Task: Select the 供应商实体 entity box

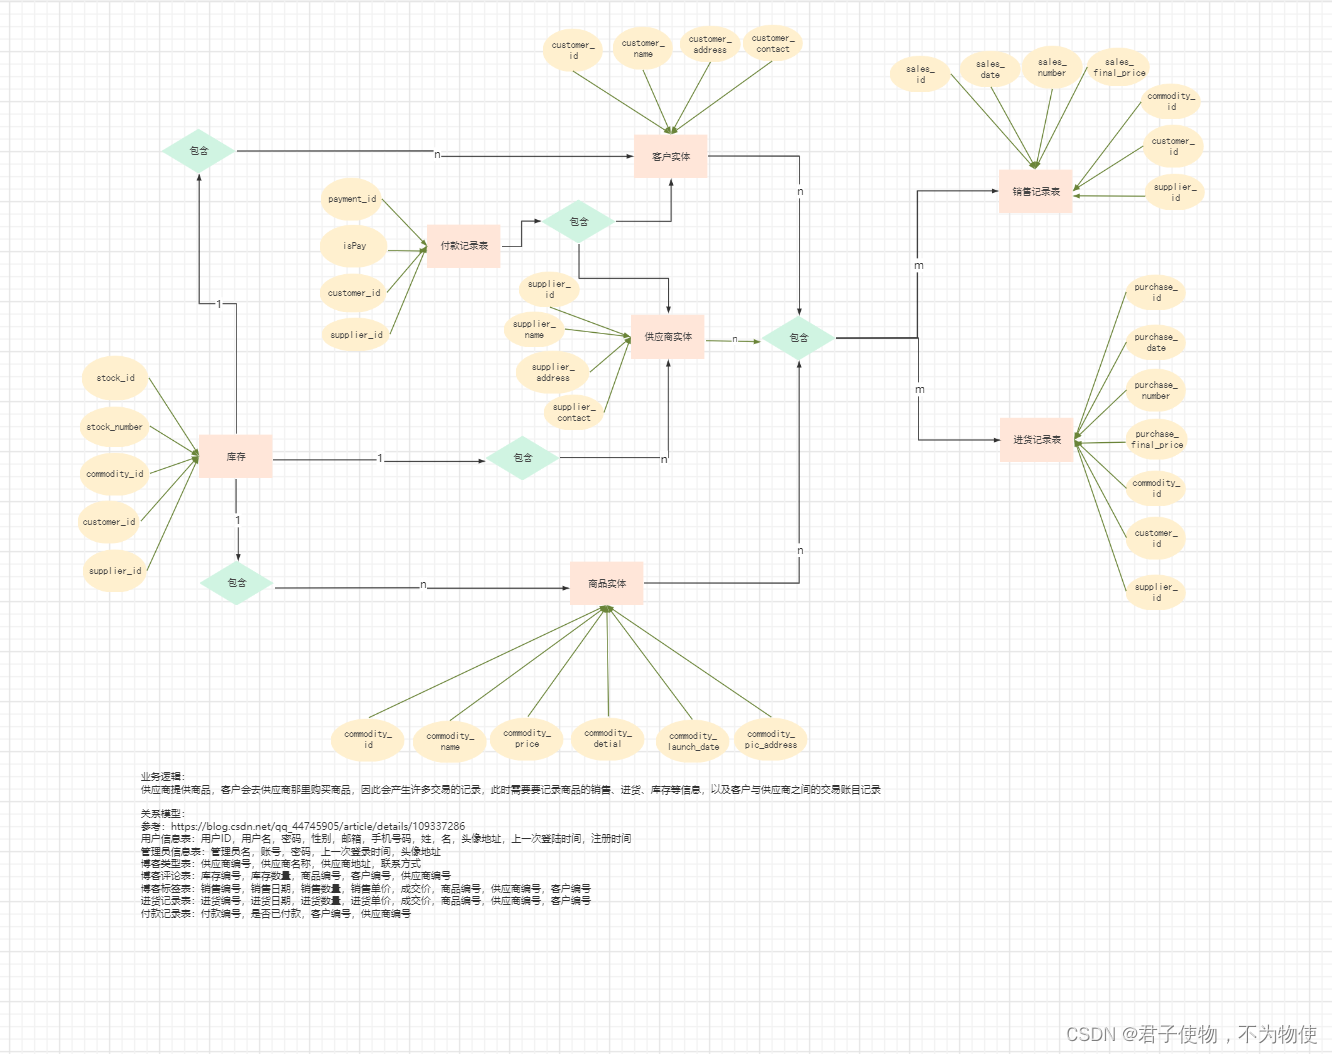Action: pos(668,337)
